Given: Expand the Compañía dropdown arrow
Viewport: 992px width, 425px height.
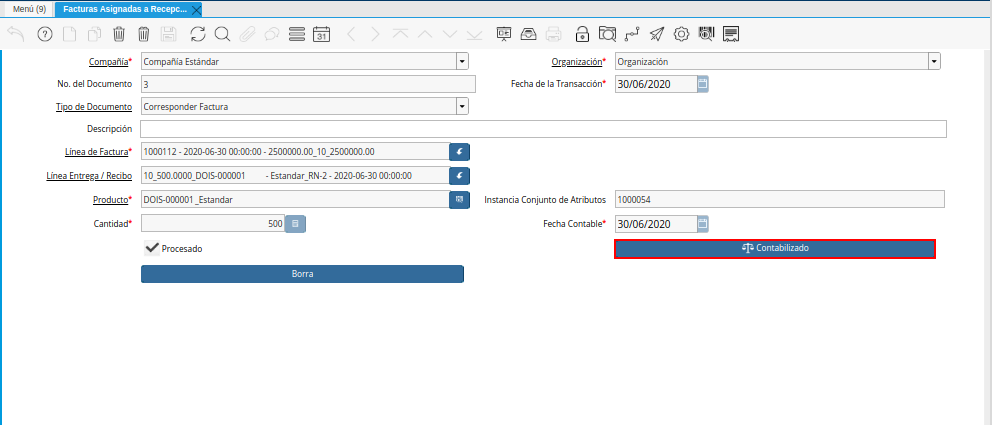Looking at the screenshot, I should [462, 61].
